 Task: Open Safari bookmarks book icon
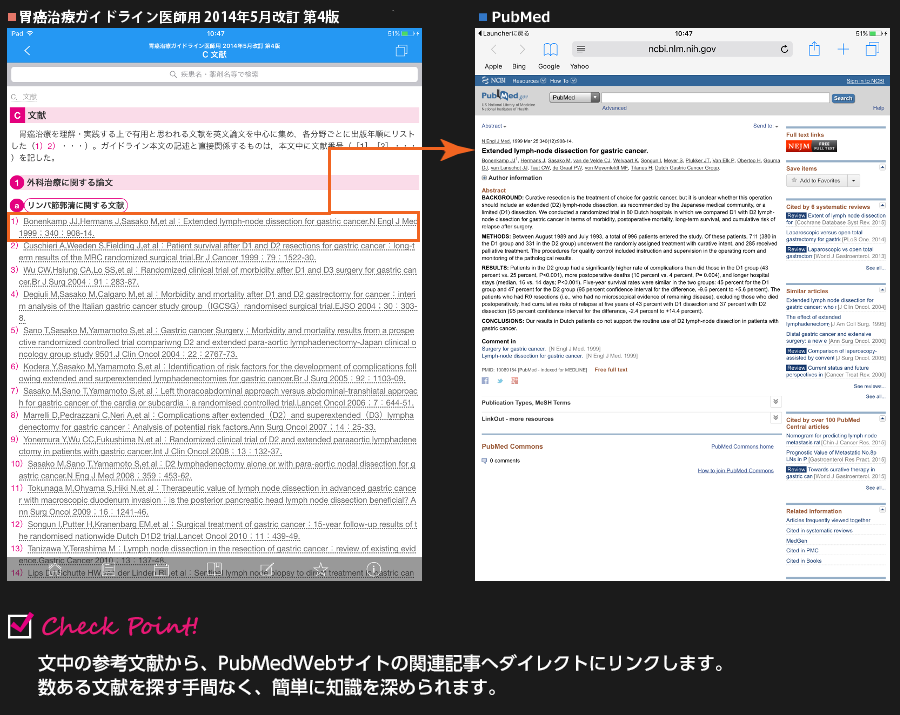coord(550,49)
